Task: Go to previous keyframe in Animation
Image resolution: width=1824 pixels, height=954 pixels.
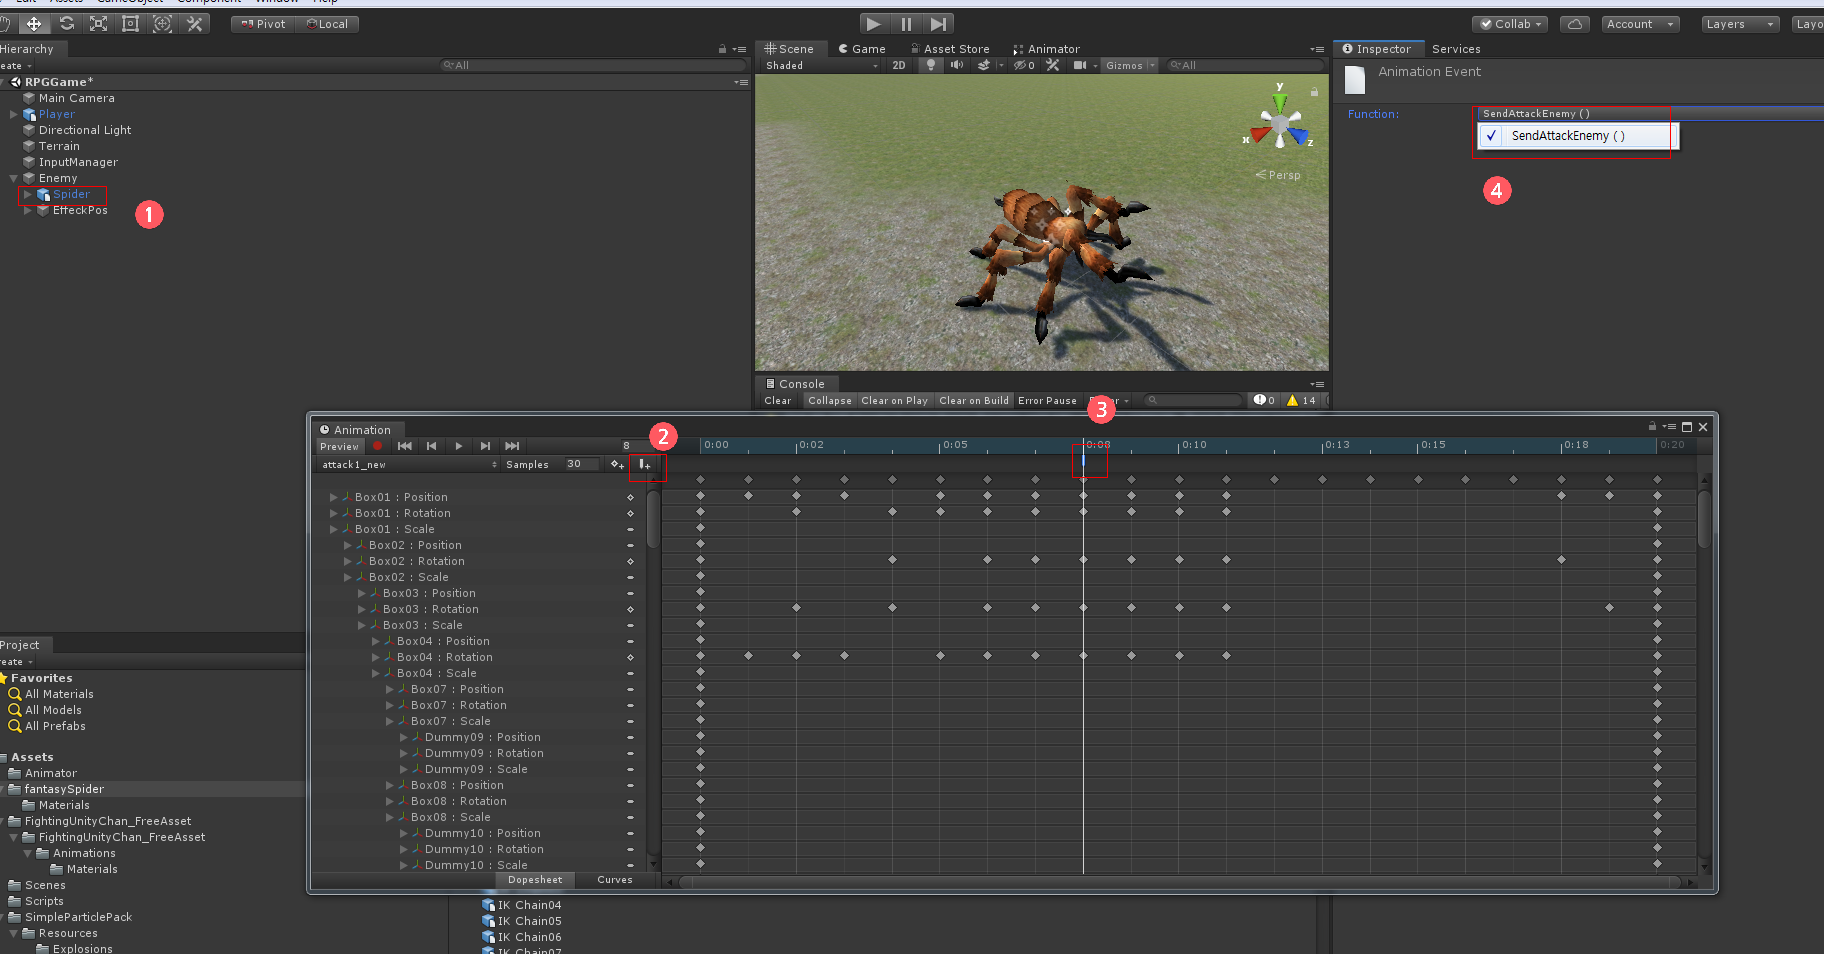Action: click(x=432, y=446)
